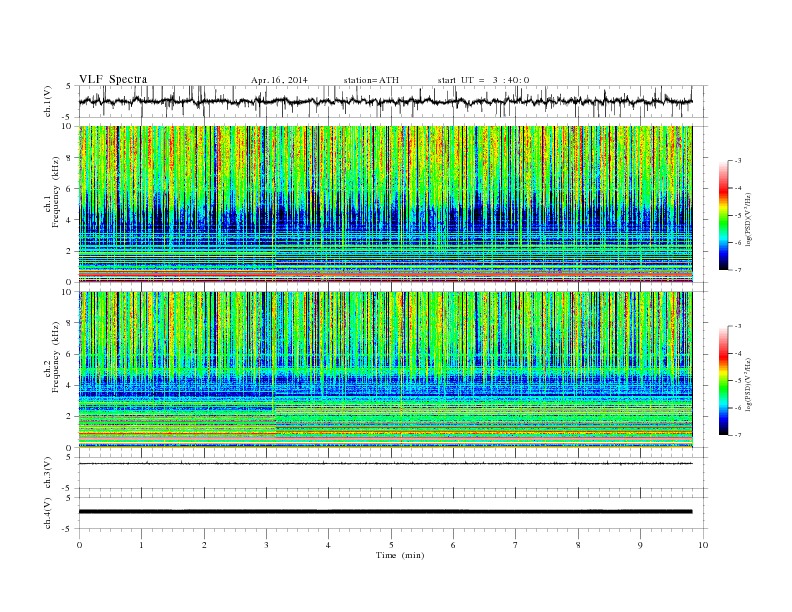
Task: Click the "6" kHz tick of ch.1 spectrogram
Action: 69,189
